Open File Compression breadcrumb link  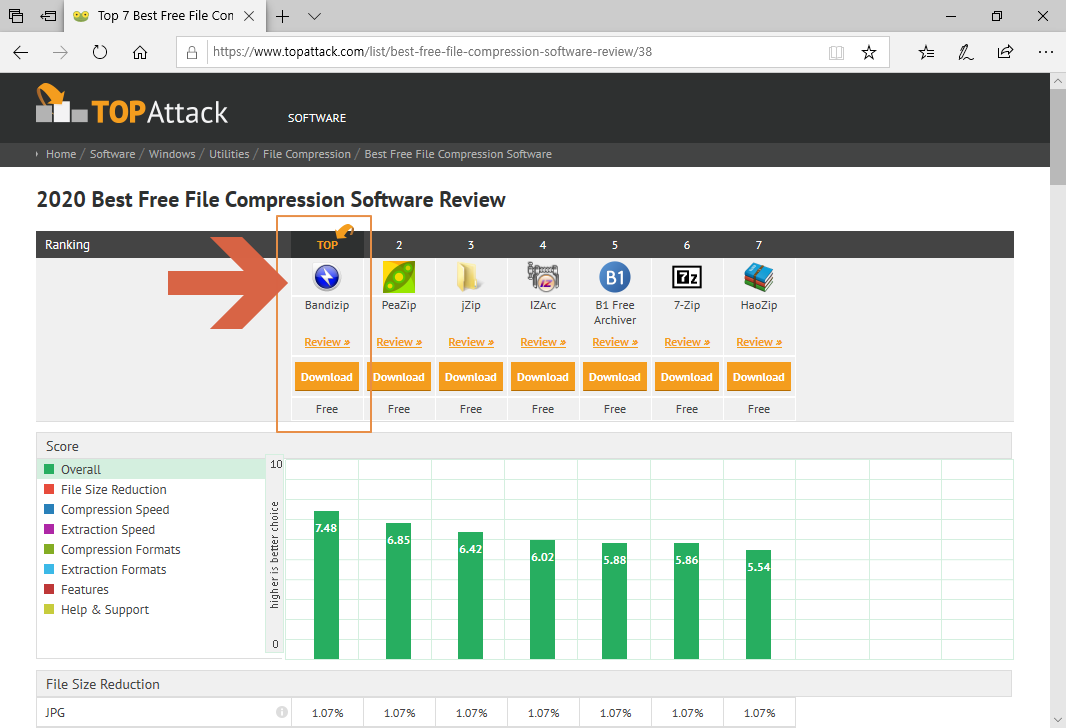[x=307, y=154]
